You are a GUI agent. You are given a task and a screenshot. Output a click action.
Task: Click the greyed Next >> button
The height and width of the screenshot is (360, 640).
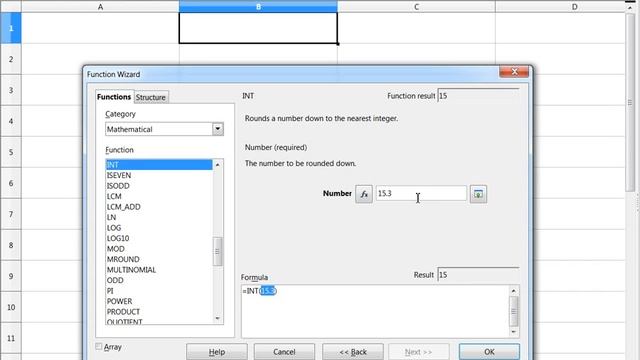tap(418, 351)
